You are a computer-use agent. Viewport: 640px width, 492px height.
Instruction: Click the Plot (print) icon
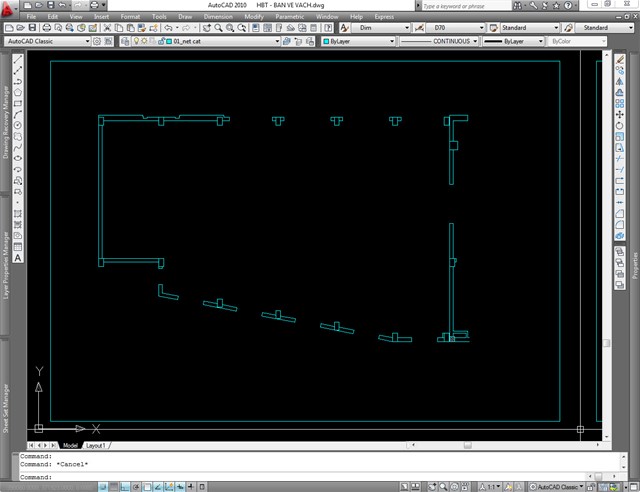[47, 28]
